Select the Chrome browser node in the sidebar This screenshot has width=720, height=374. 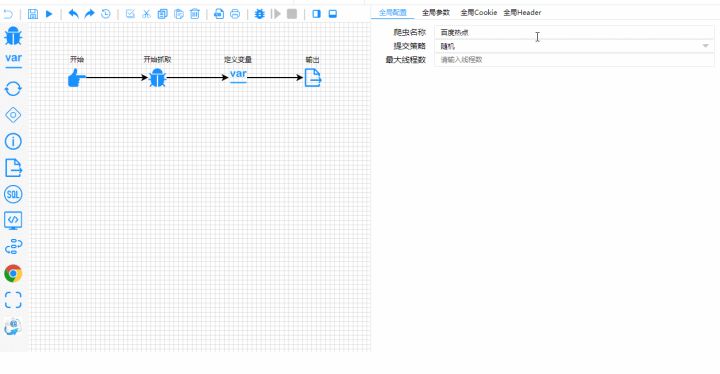[x=13, y=273]
